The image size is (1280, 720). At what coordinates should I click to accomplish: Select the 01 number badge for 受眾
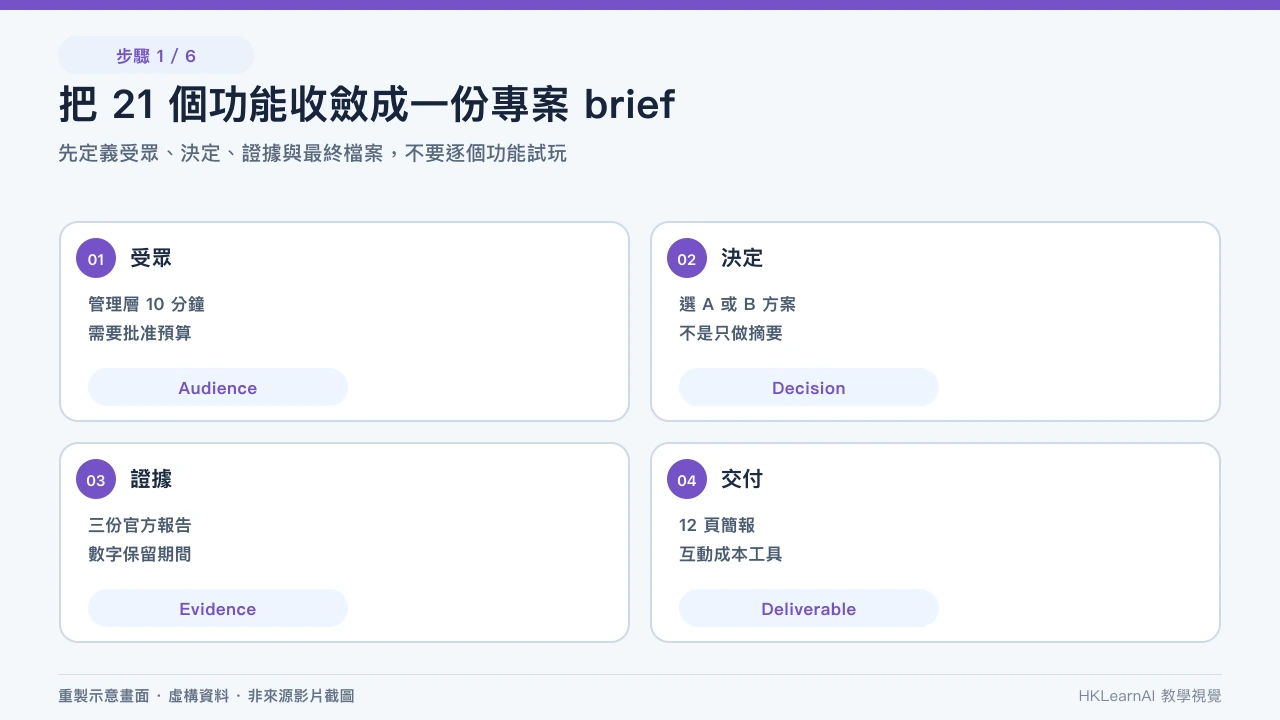click(96, 259)
